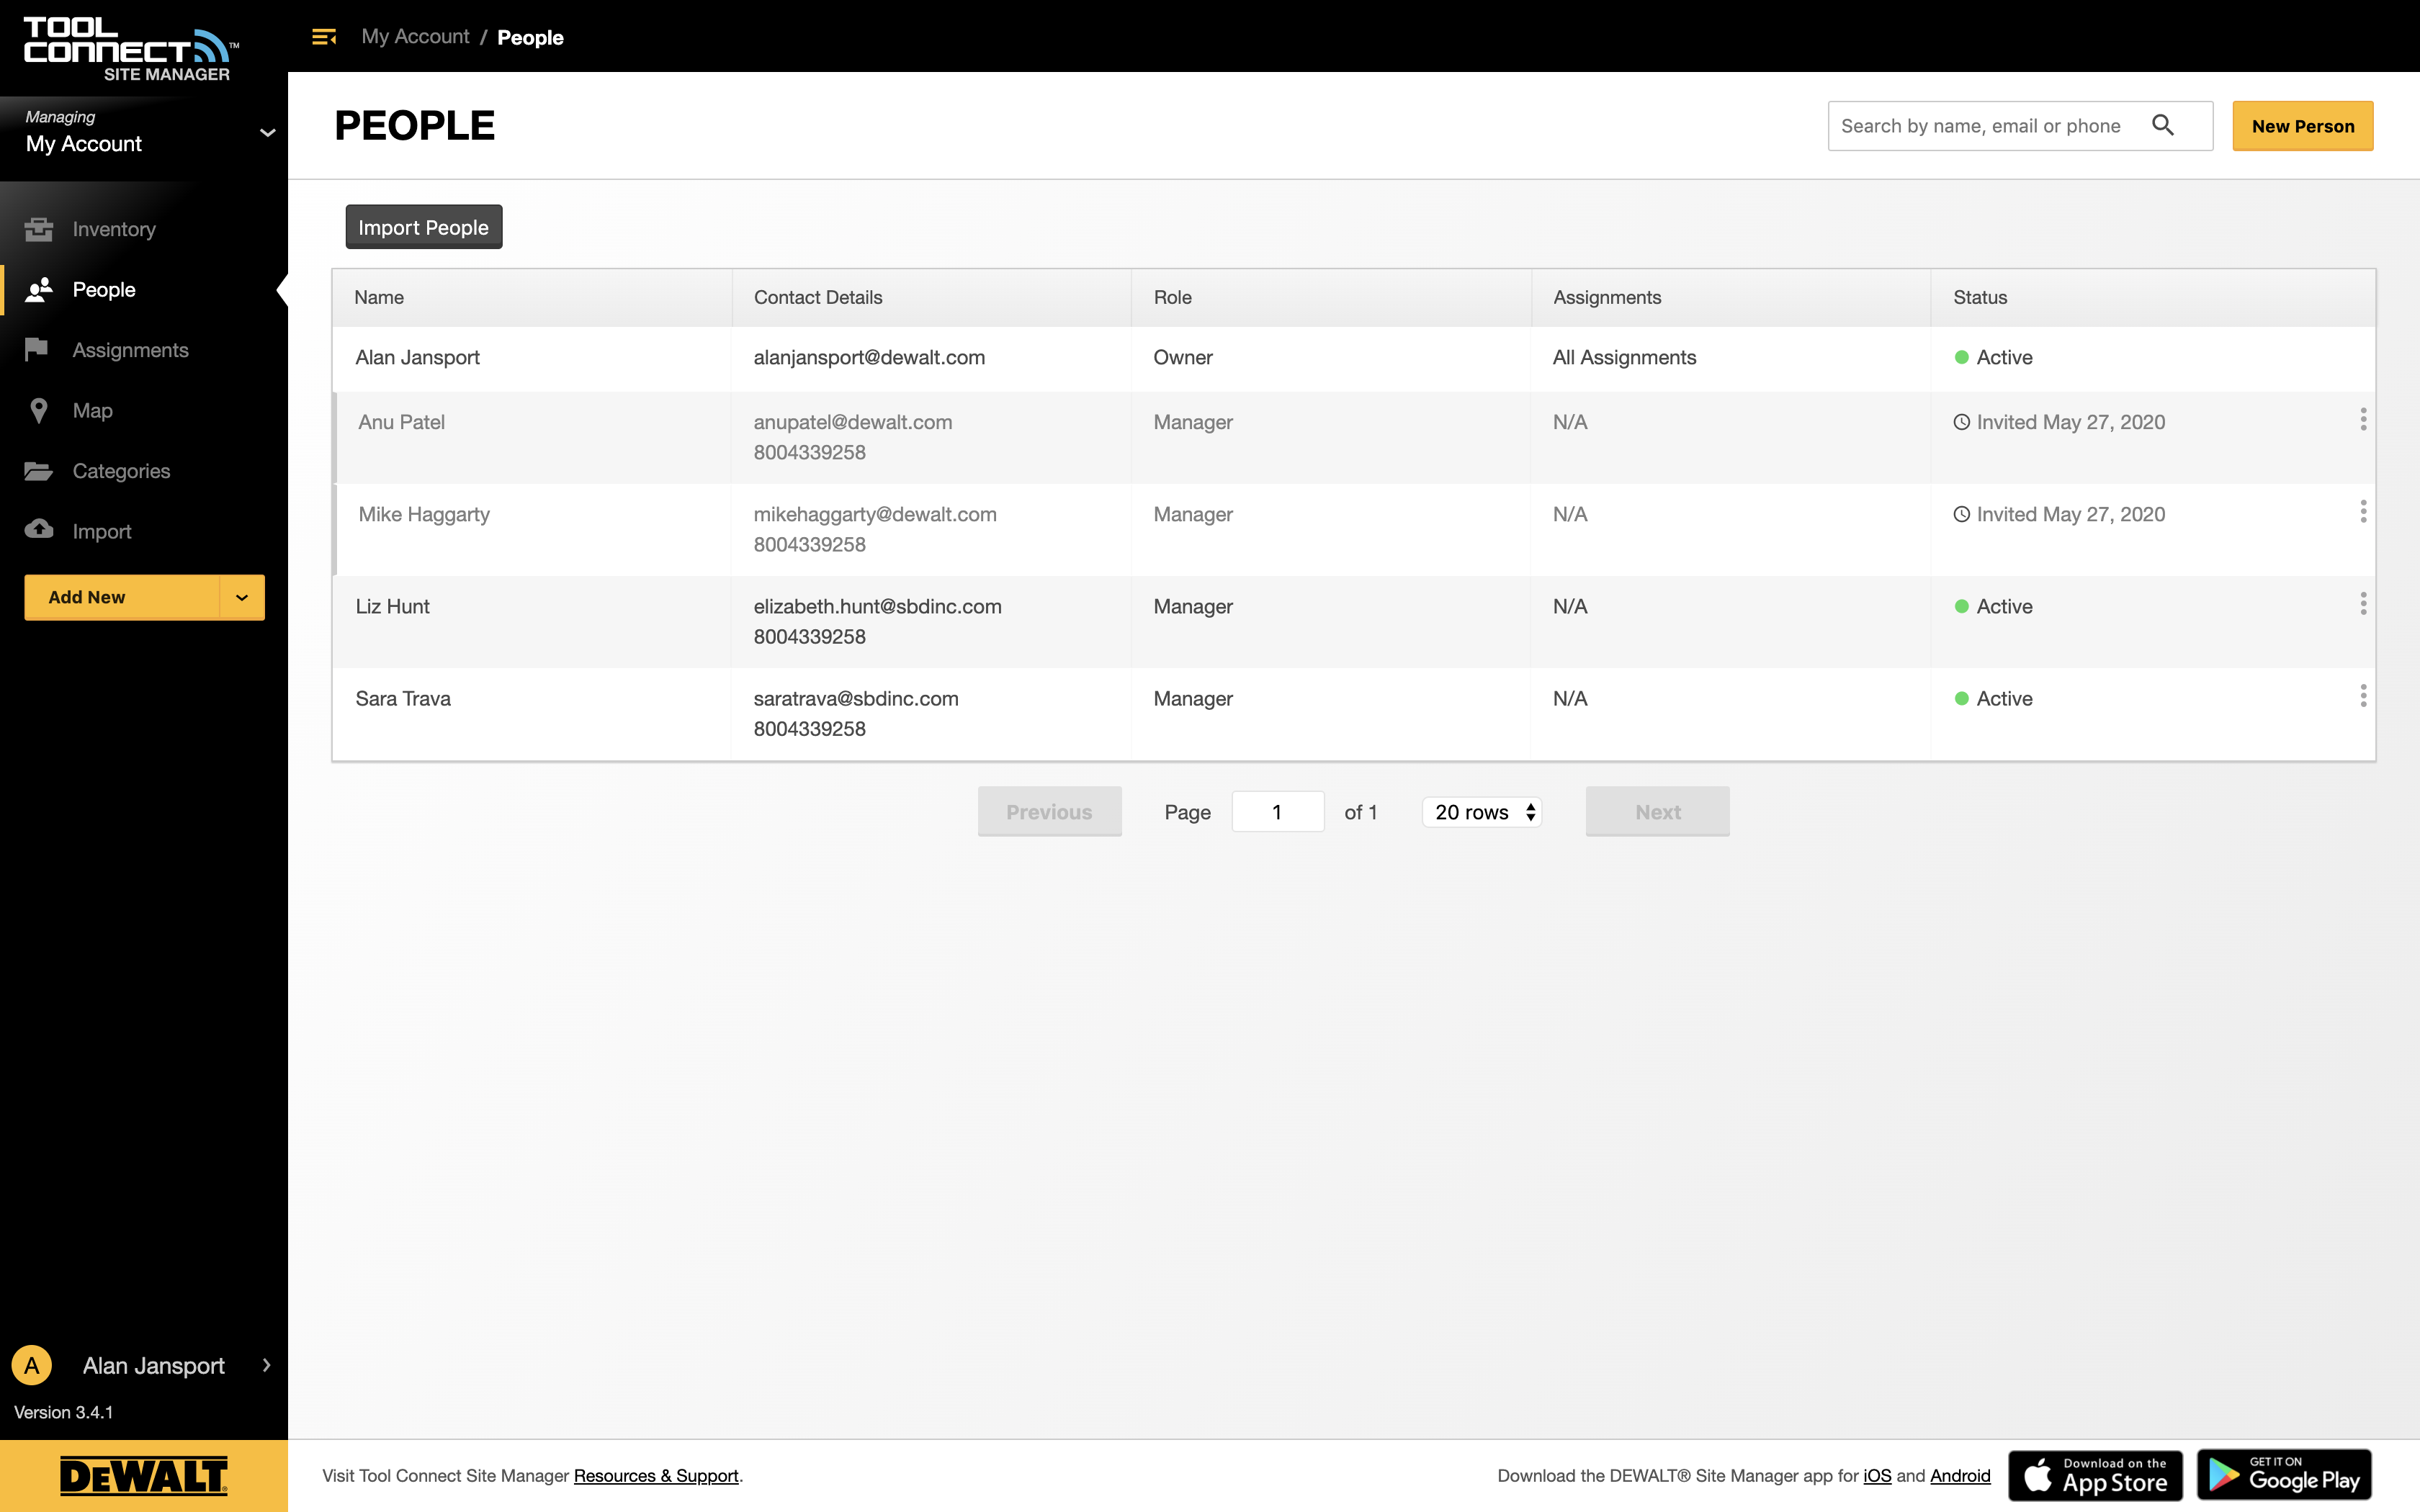Open row options for Liz Hunt
The image size is (2420, 1512).
tap(2363, 604)
